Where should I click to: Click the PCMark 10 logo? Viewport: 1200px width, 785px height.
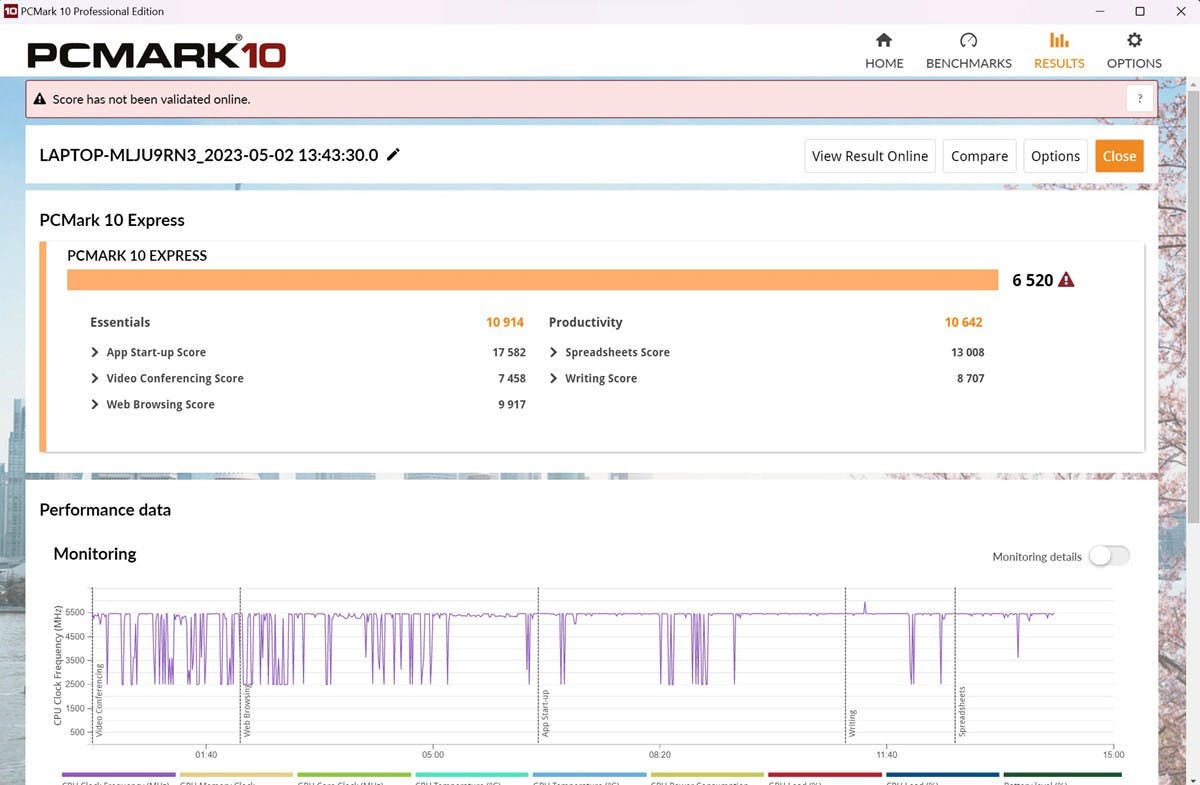tap(157, 53)
